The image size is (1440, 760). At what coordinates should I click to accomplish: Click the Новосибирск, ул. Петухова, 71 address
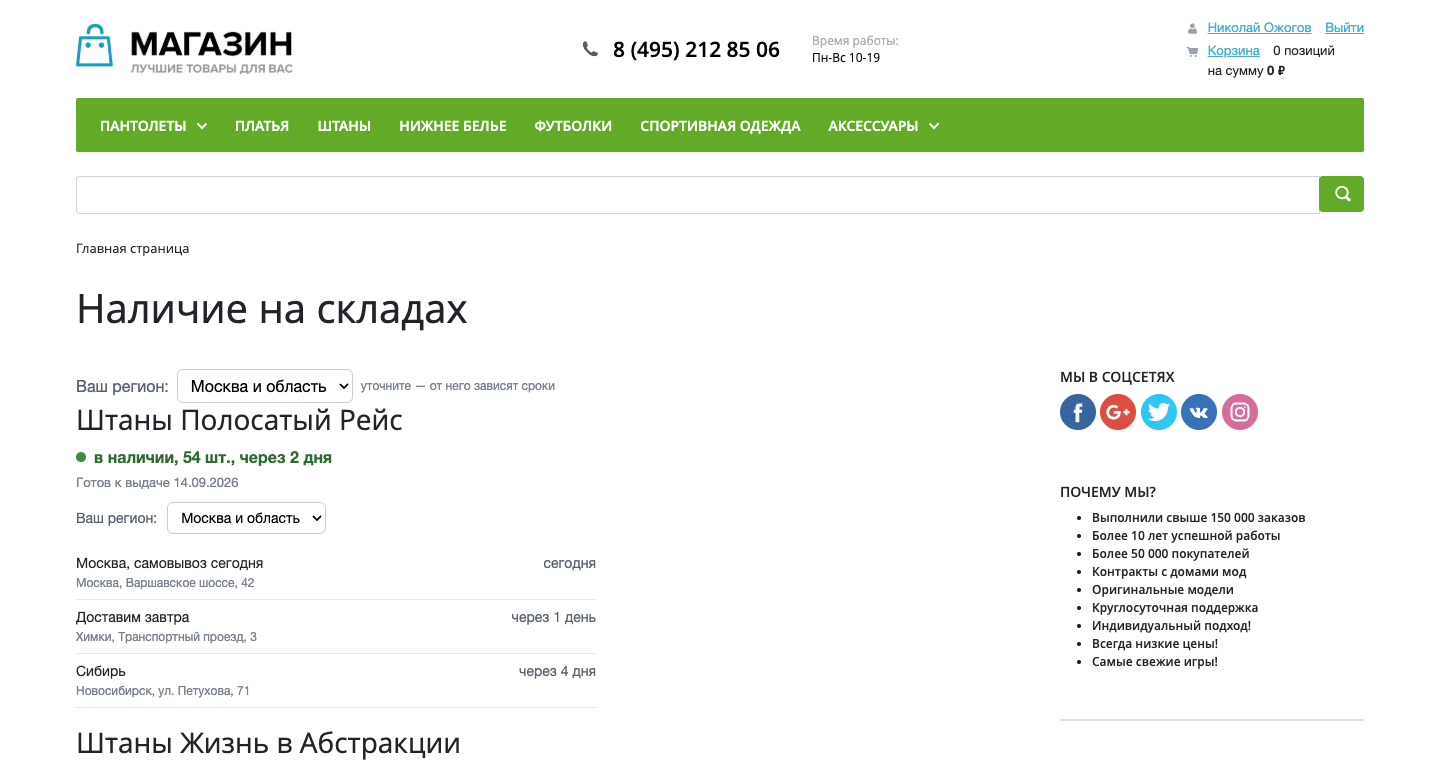(163, 691)
